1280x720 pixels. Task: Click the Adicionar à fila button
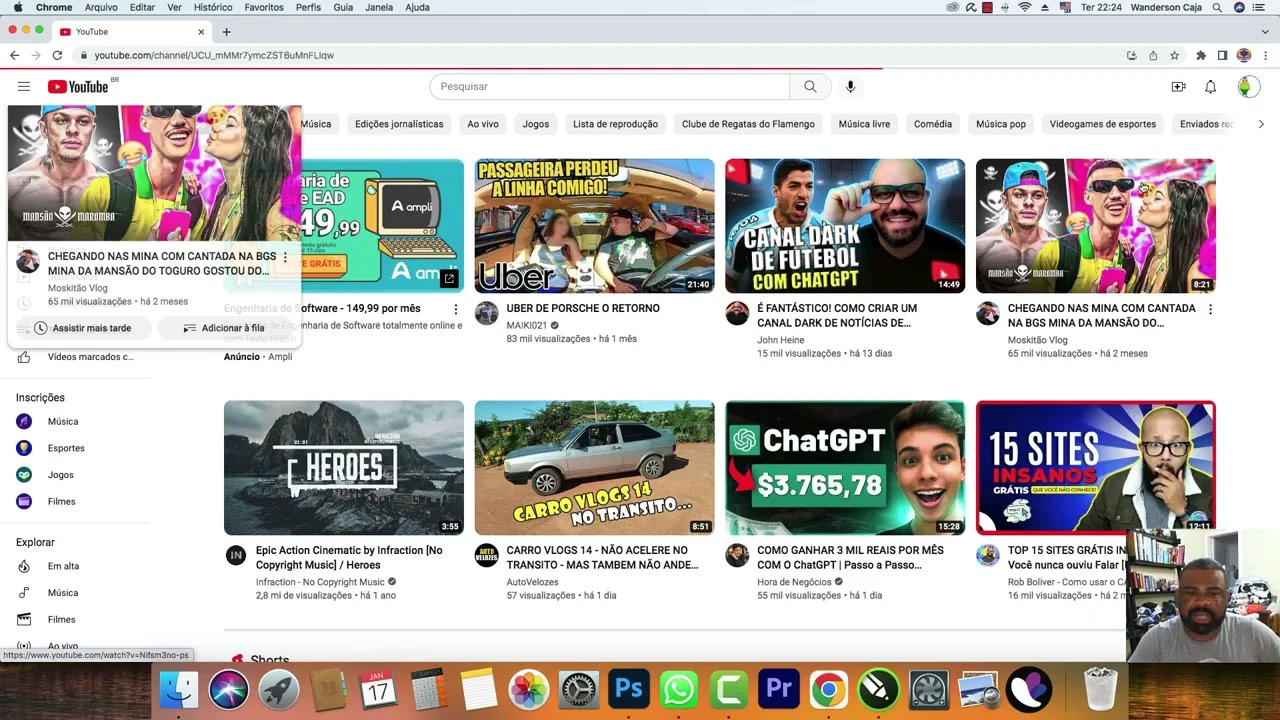[x=224, y=328]
